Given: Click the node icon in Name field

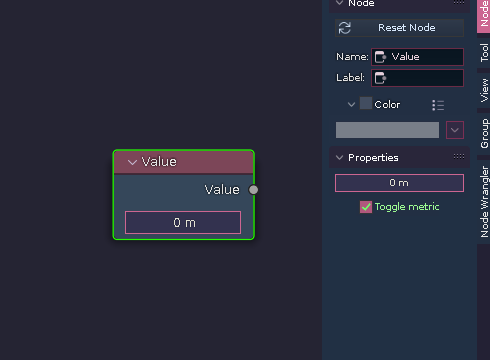Looking at the screenshot, I should (380, 57).
